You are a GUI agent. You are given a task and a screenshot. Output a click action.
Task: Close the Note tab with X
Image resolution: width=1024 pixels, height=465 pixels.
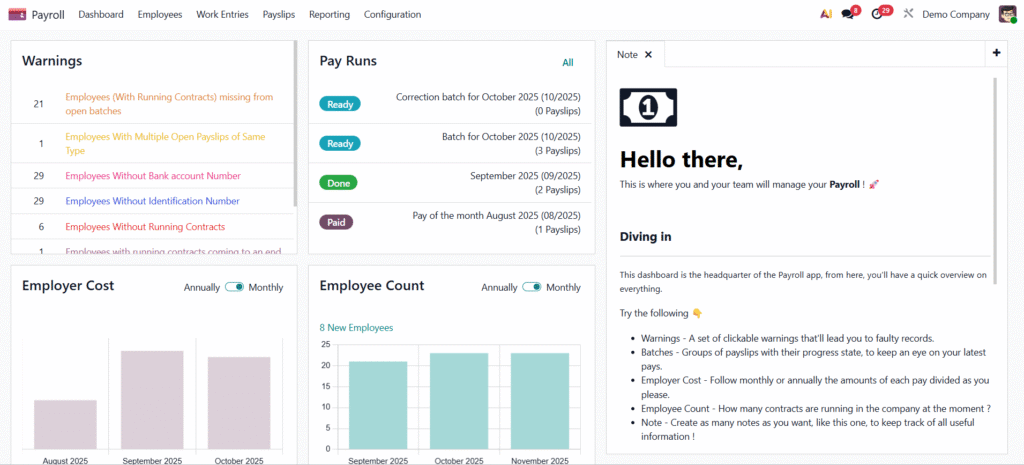(648, 55)
